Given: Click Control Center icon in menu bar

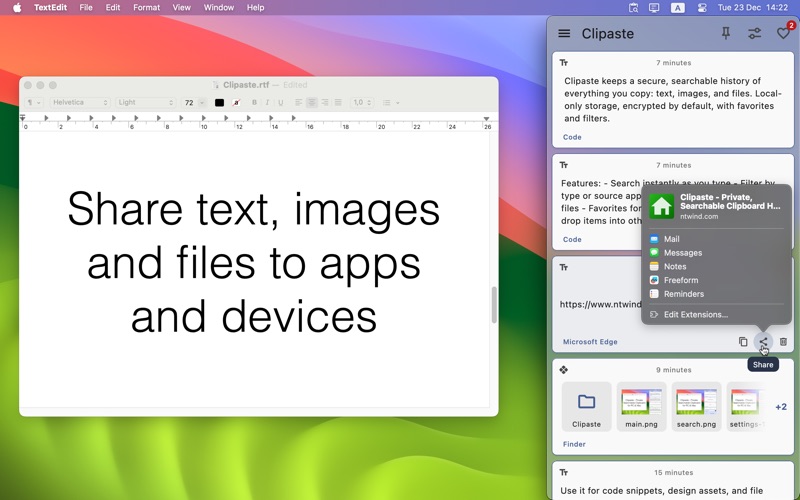Looking at the screenshot, I should point(702,7).
